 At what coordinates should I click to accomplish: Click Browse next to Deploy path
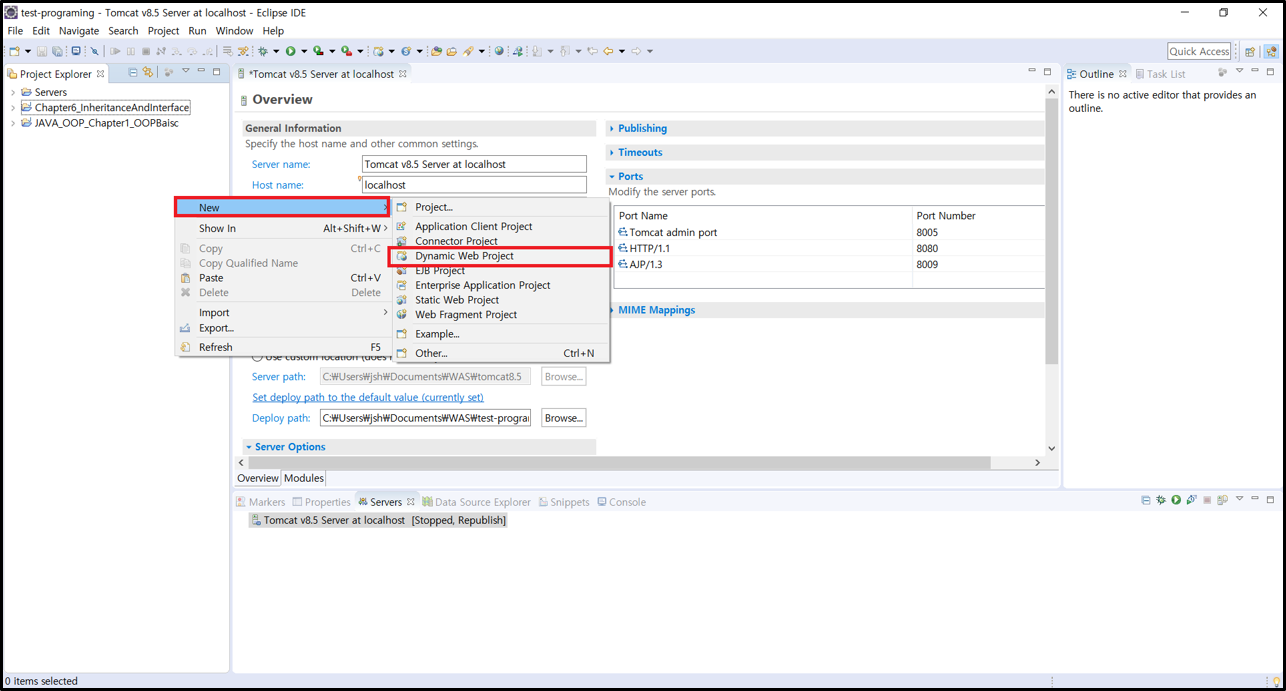[x=563, y=418]
